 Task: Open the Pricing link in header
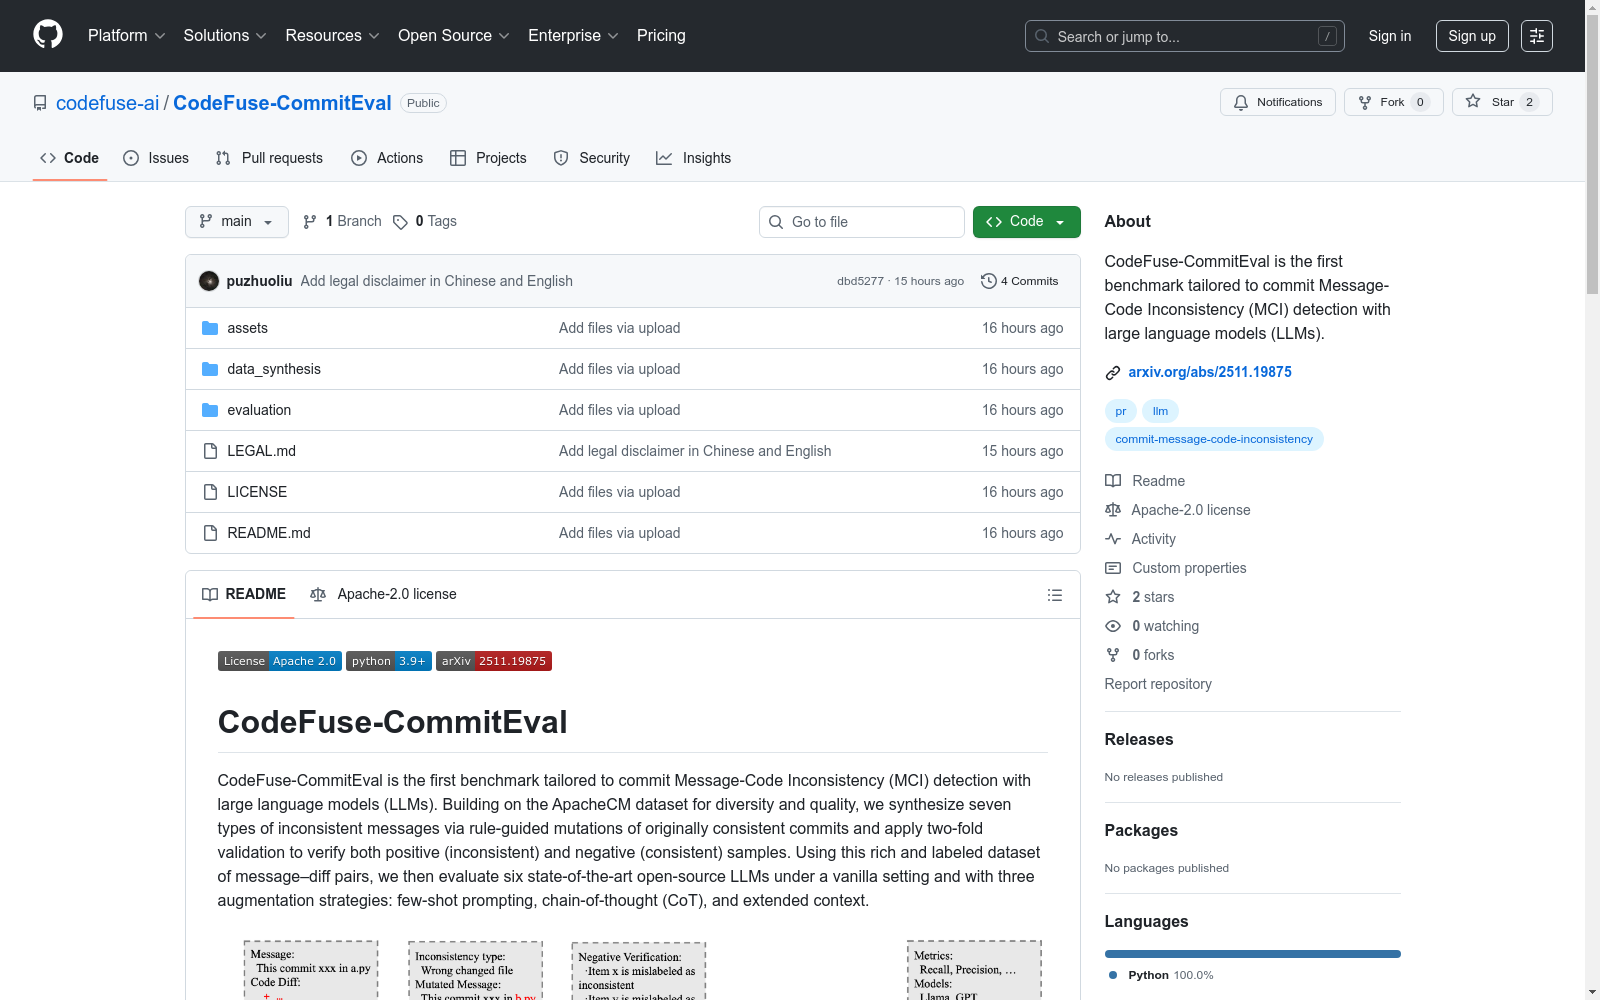[661, 36]
